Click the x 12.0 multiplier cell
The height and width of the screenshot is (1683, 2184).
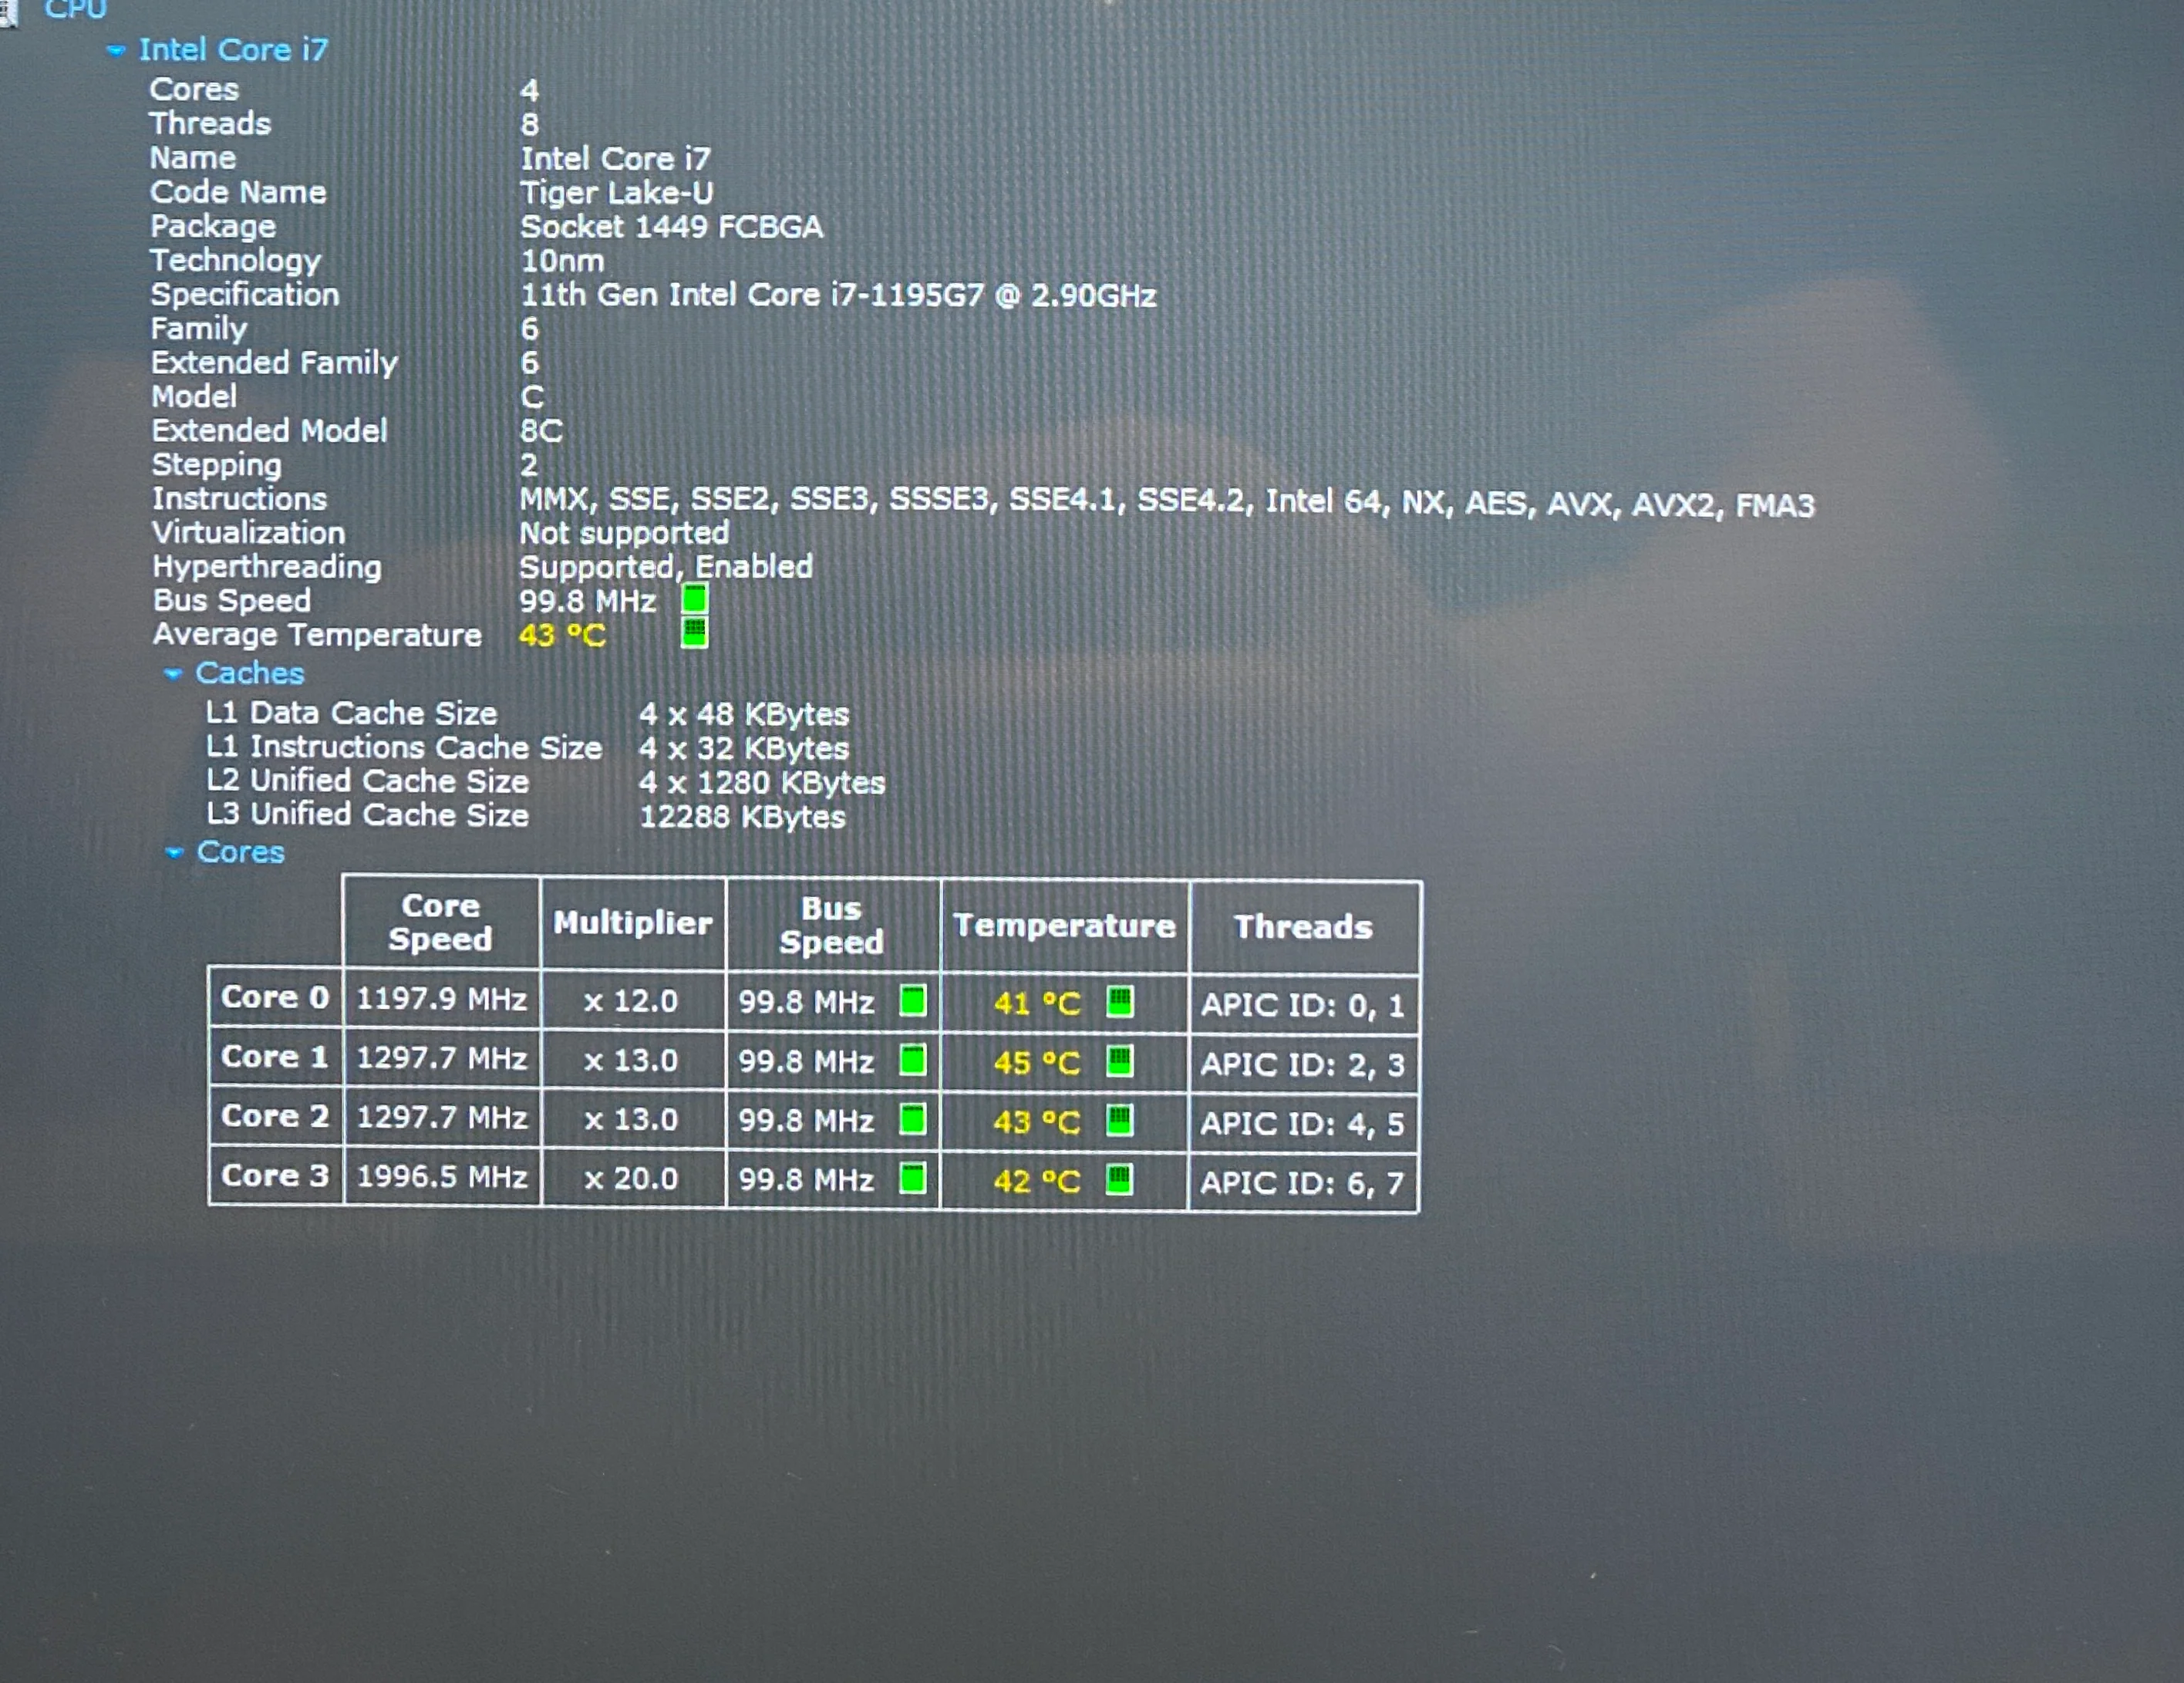pos(631,1001)
